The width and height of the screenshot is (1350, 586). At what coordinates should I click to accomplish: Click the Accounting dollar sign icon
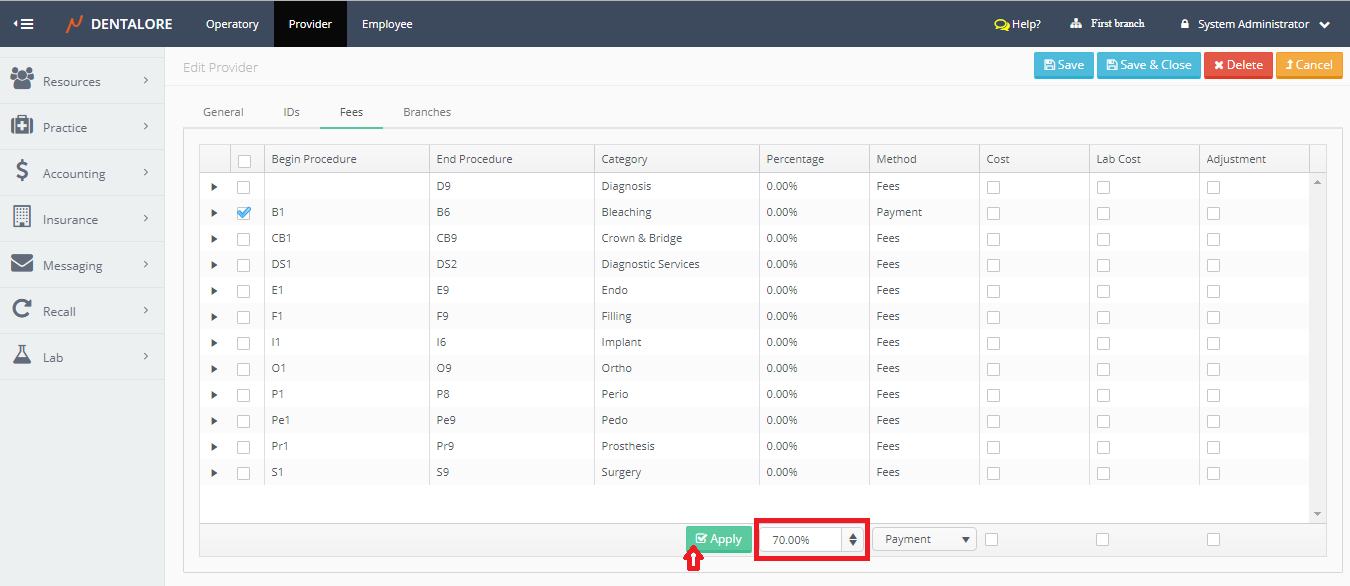[22, 171]
